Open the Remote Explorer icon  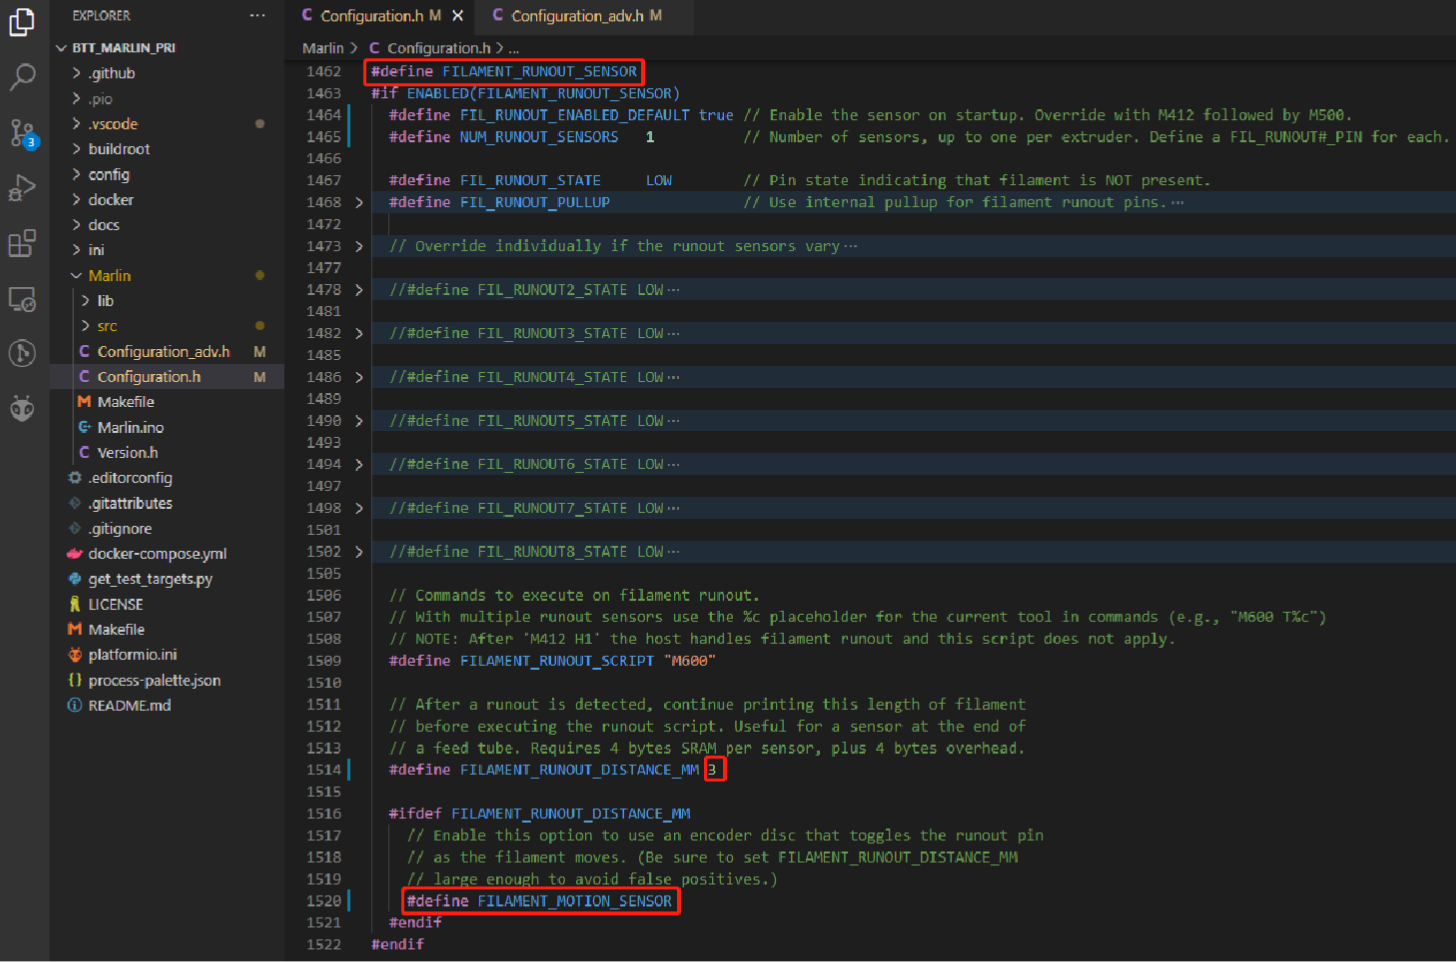coord(22,299)
